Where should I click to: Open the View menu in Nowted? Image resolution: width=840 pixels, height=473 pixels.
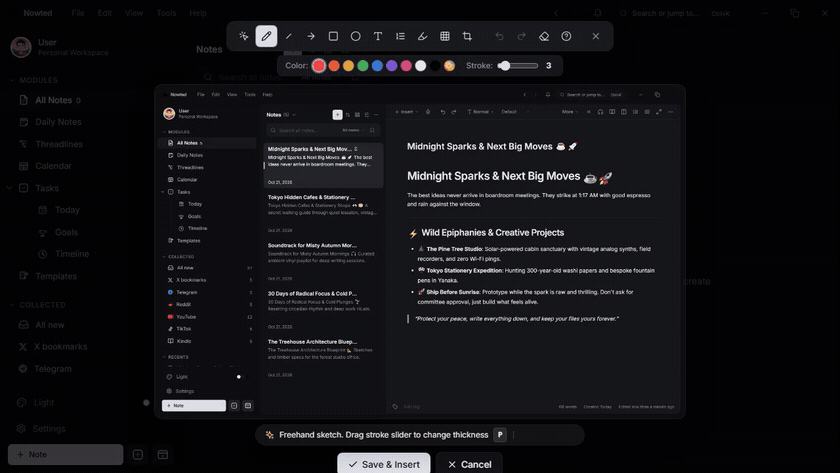click(x=134, y=13)
